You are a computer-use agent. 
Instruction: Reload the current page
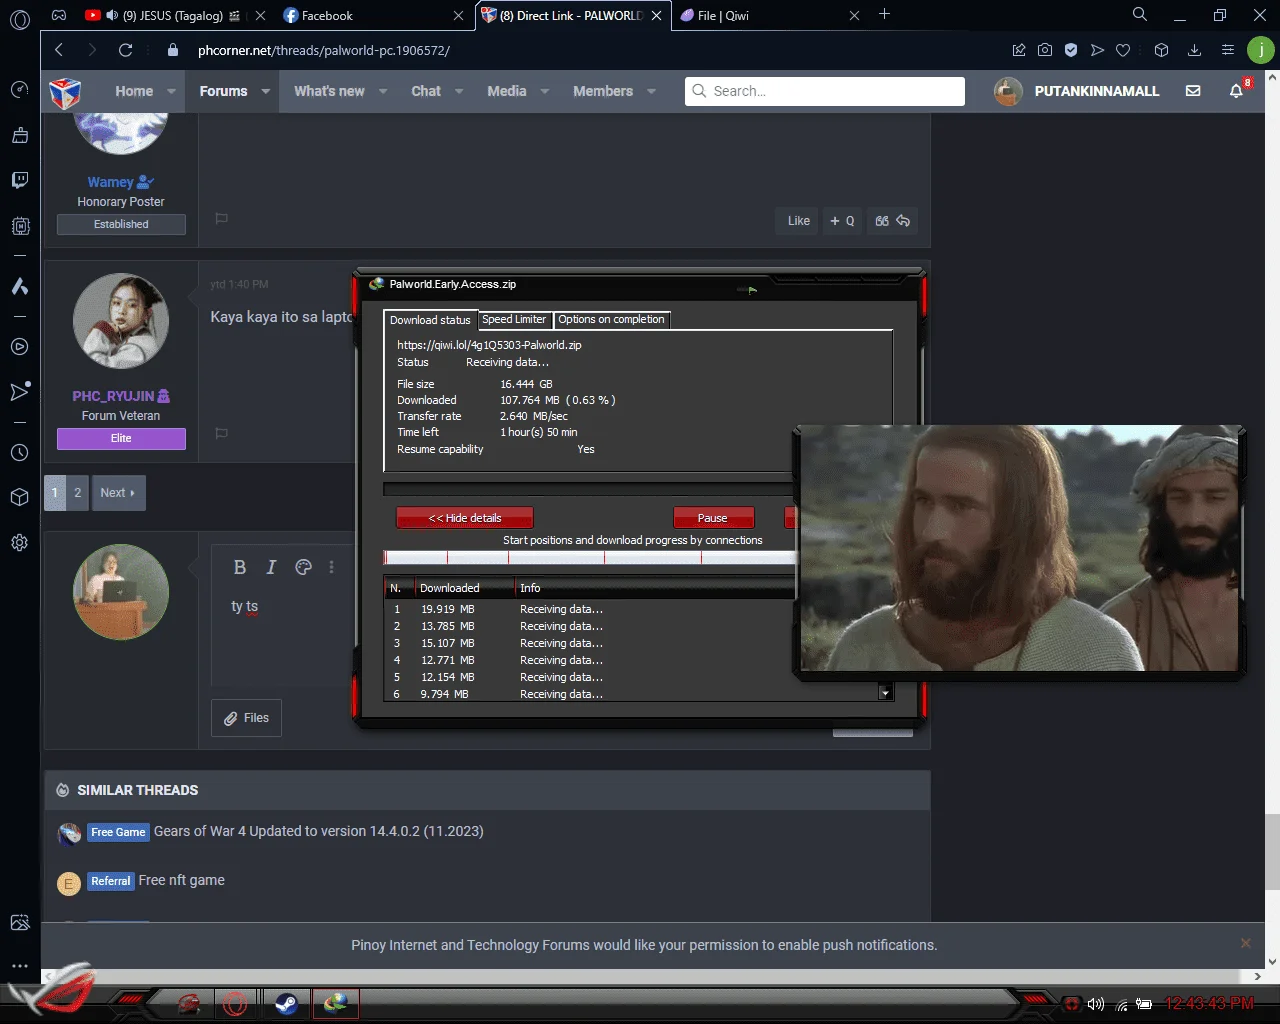click(125, 50)
